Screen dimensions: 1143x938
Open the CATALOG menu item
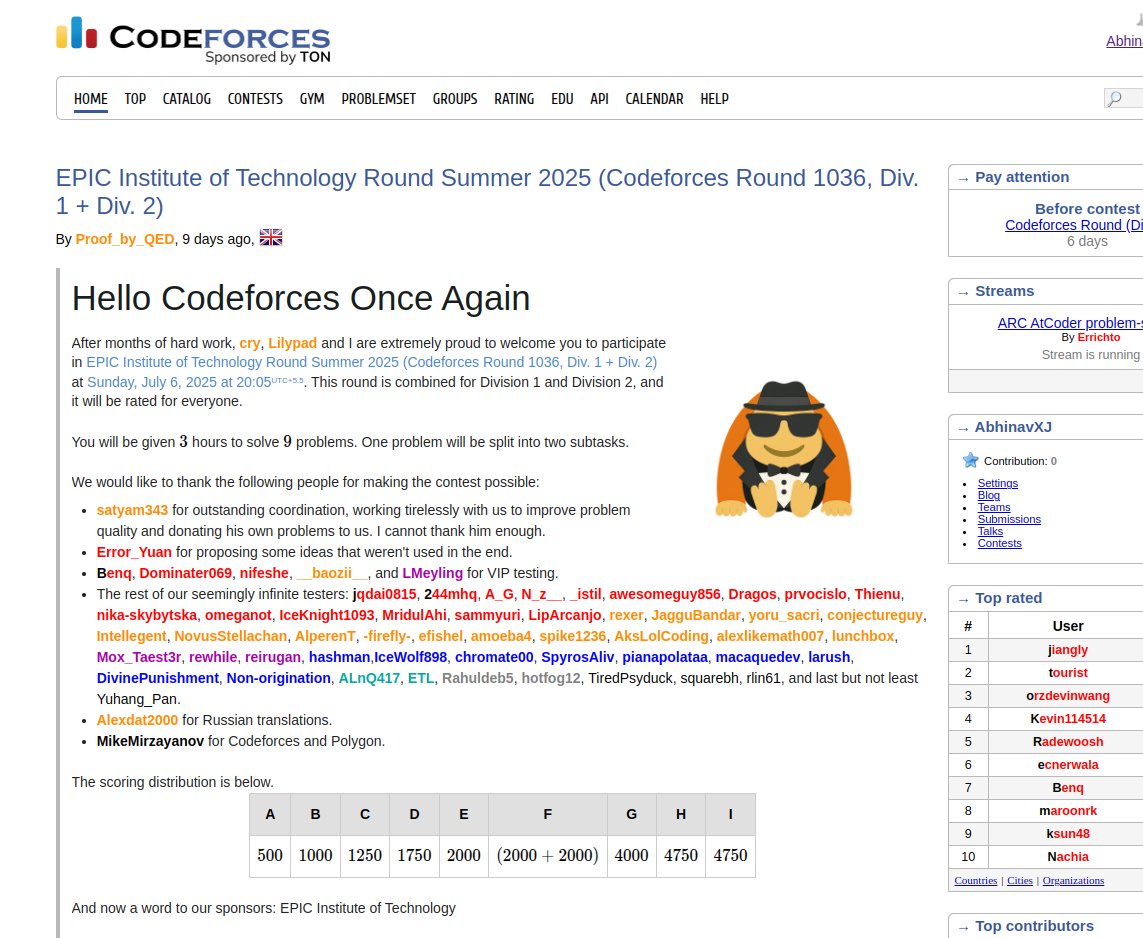187,98
